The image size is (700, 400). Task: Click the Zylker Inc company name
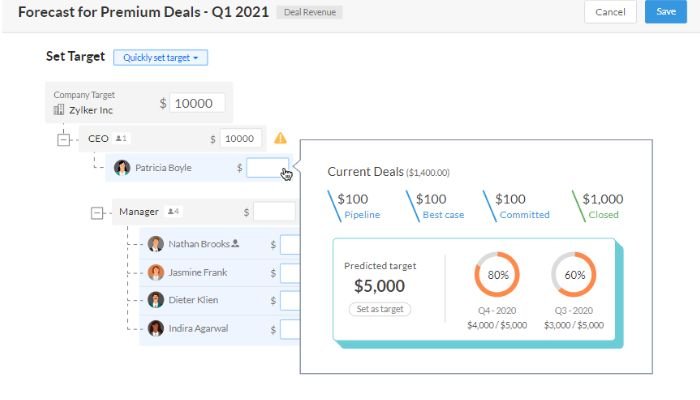(91, 110)
